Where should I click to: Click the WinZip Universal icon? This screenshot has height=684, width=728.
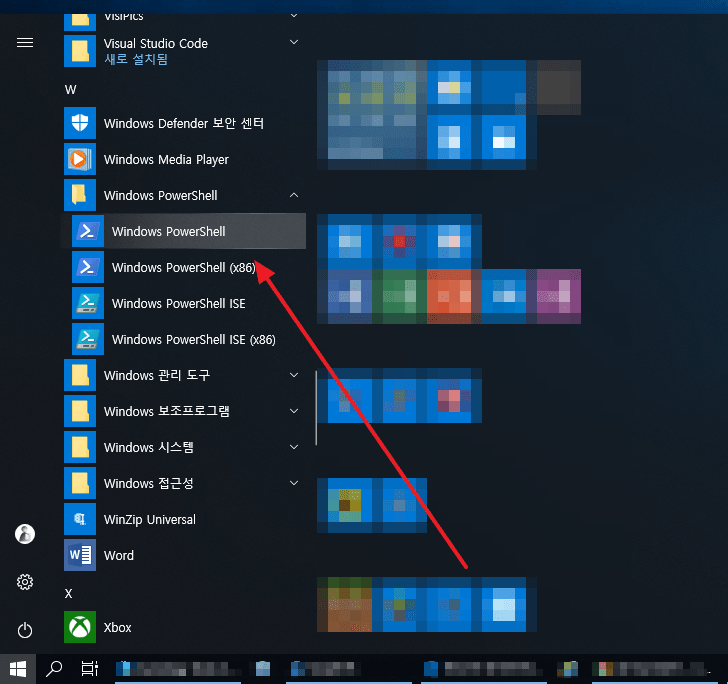pyautogui.click(x=80, y=519)
